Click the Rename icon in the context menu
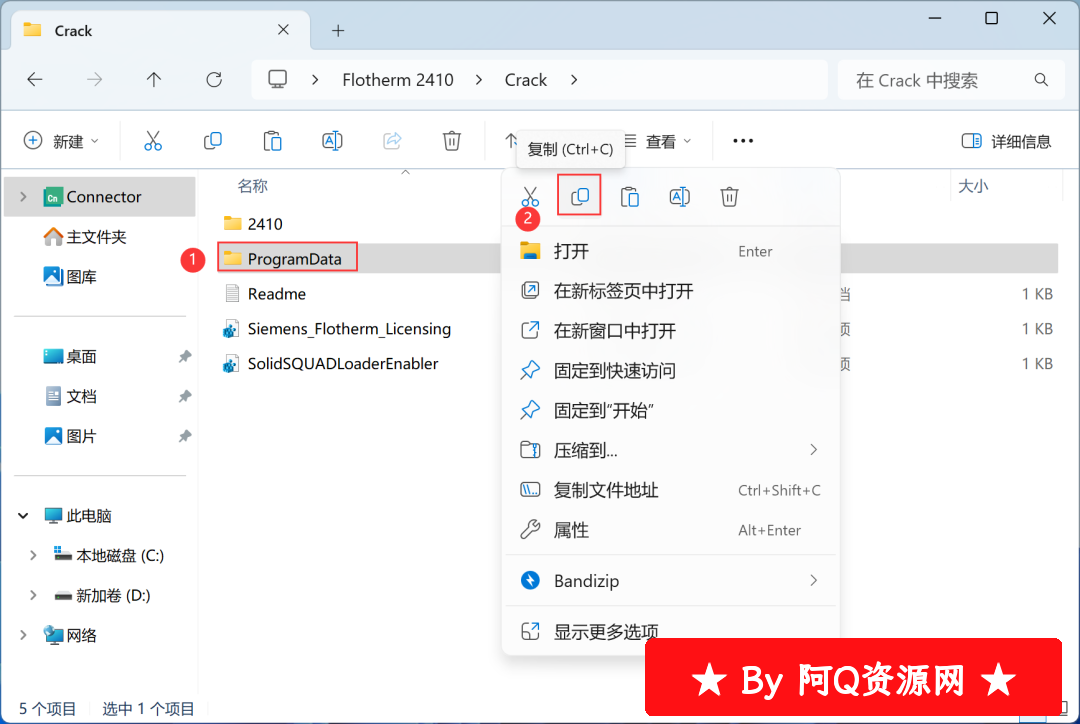 pos(679,197)
